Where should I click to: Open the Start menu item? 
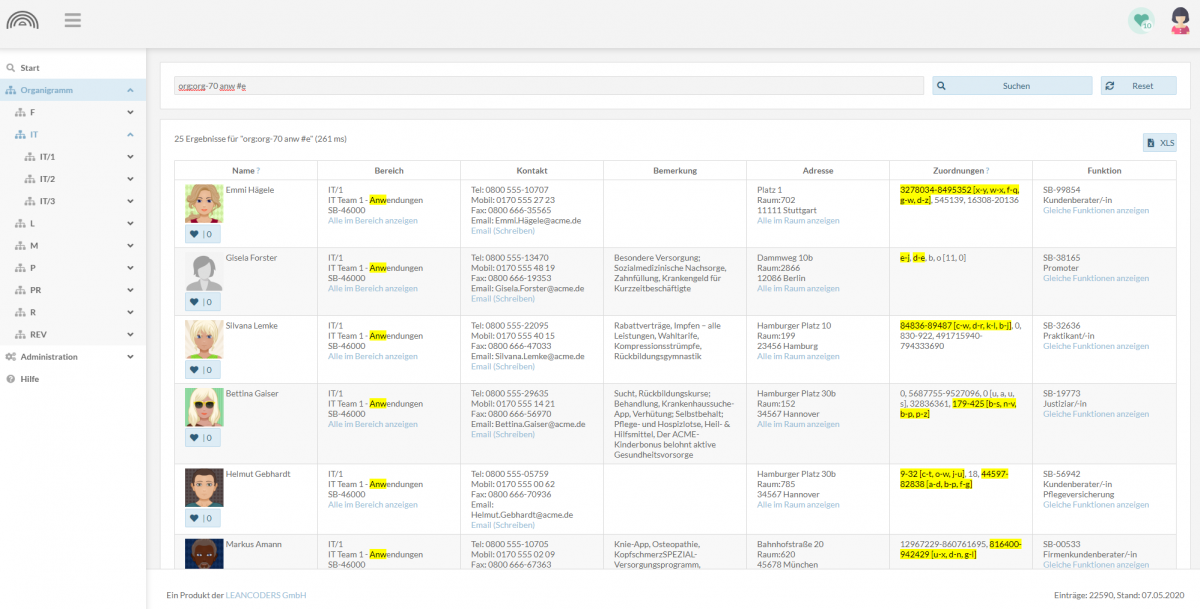30,68
